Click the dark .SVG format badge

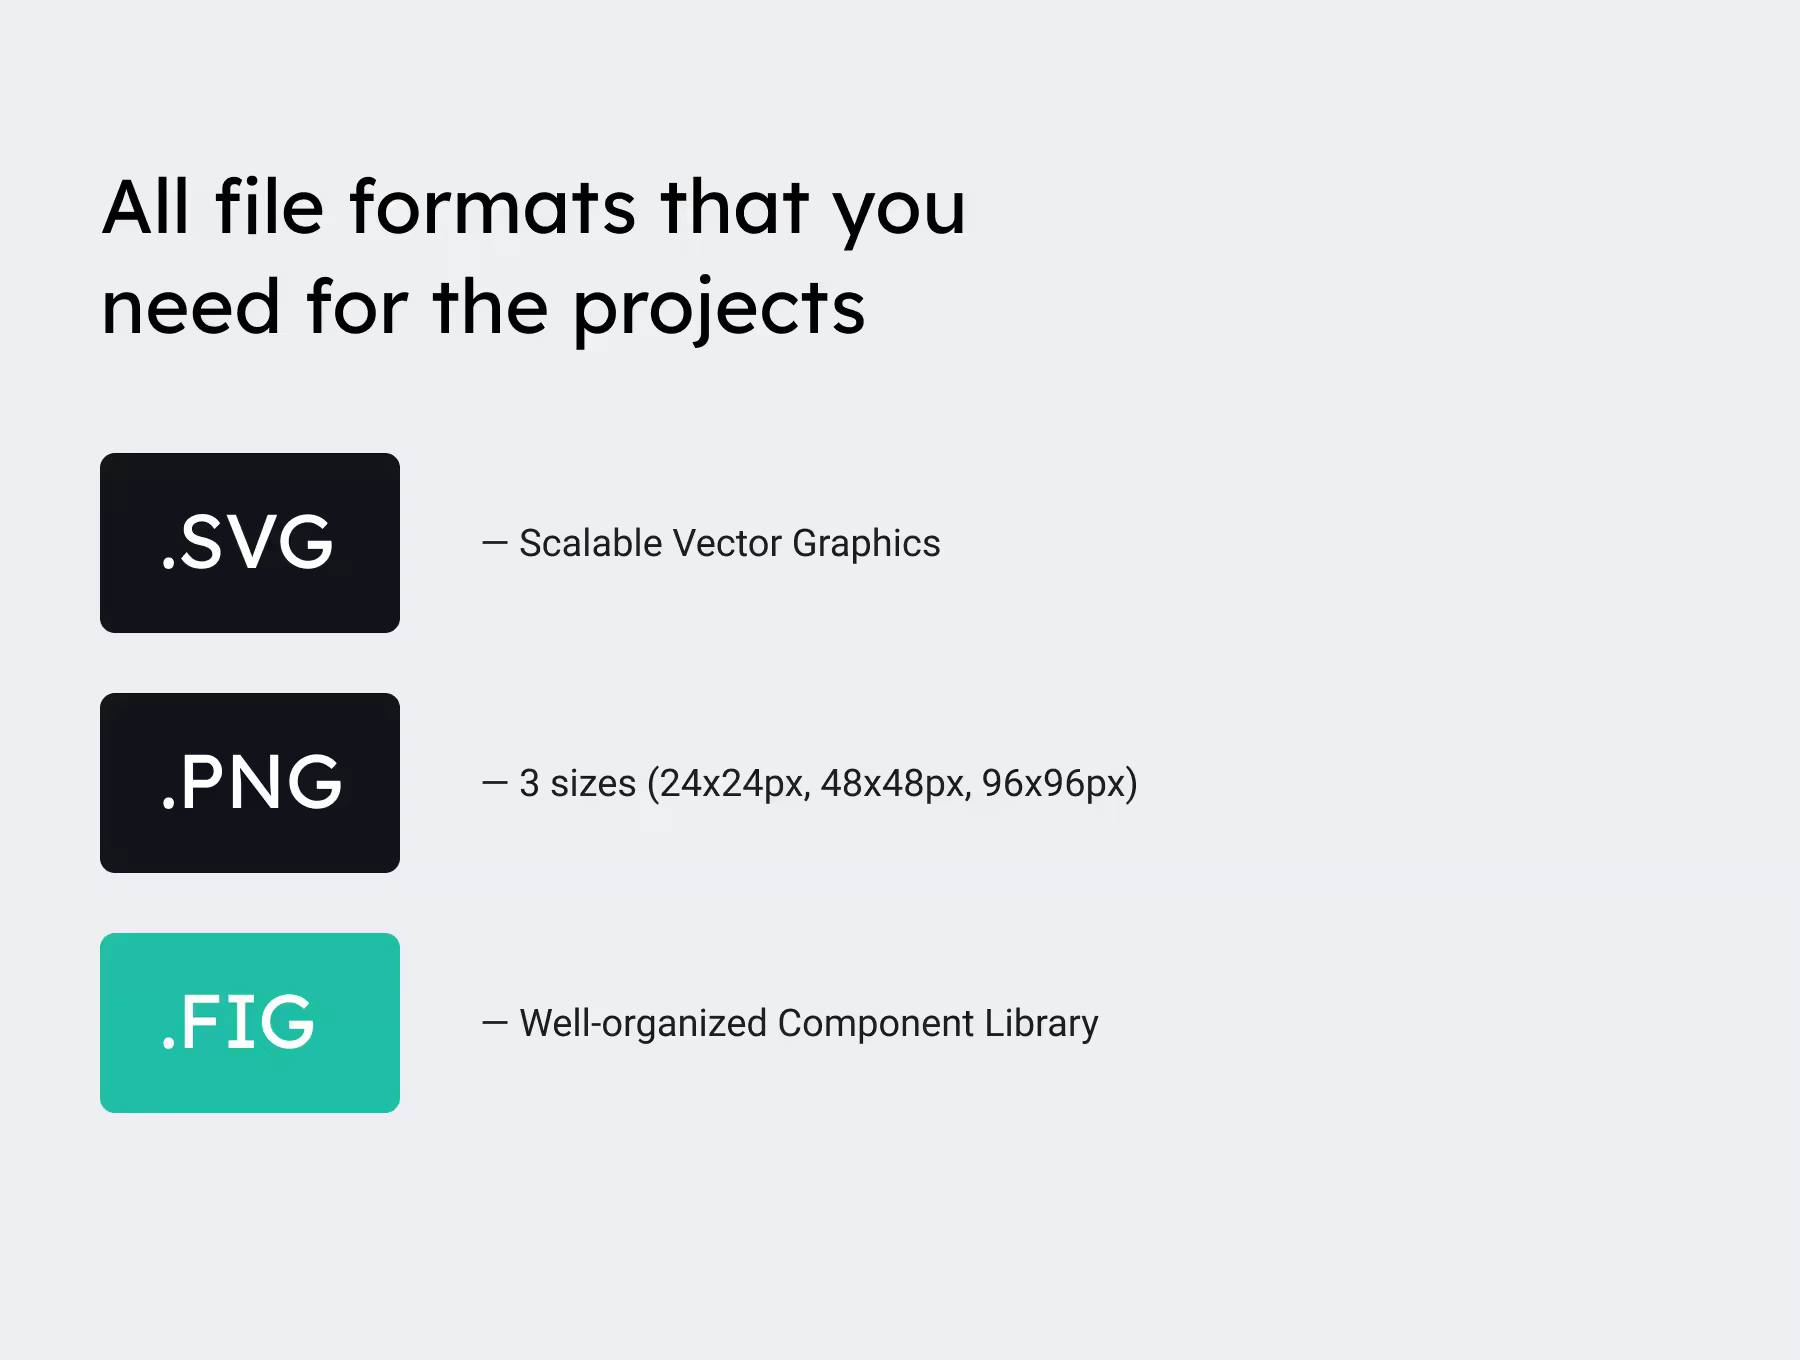[250, 543]
